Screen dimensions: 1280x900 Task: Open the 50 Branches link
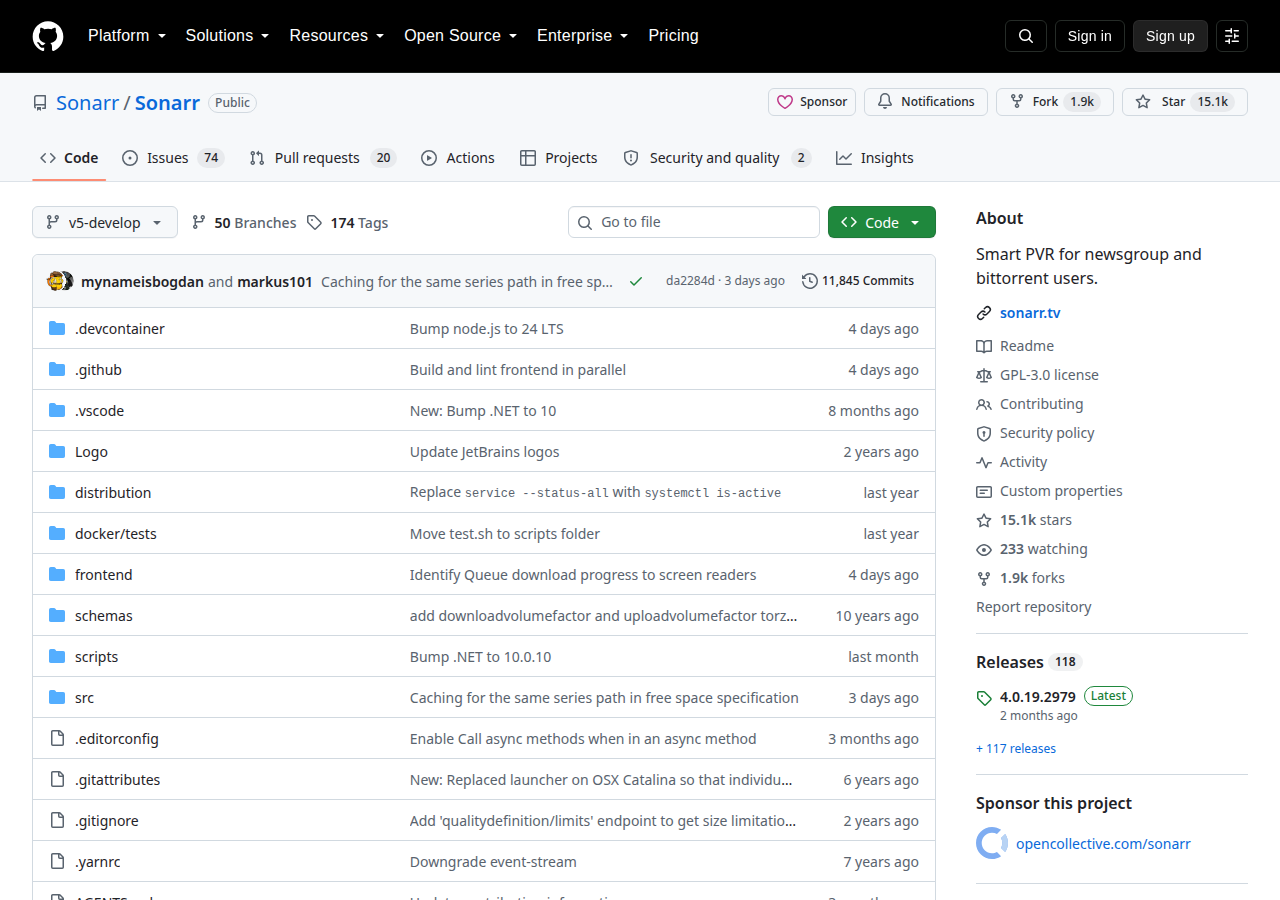tap(244, 223)
